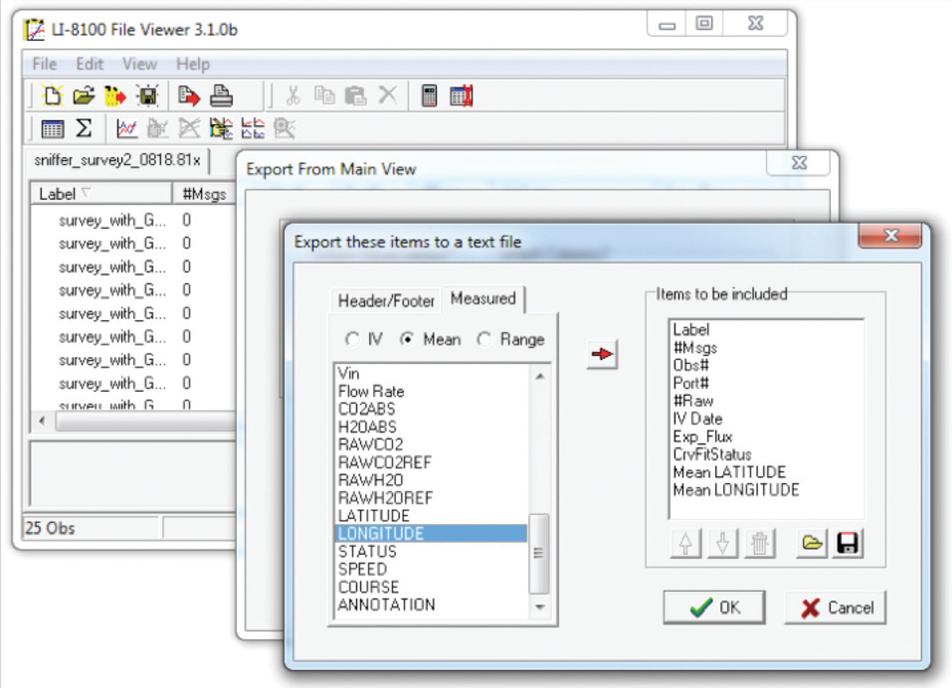Click the Label column header
This screenshot has width=952, height=688.
point(101,194)
